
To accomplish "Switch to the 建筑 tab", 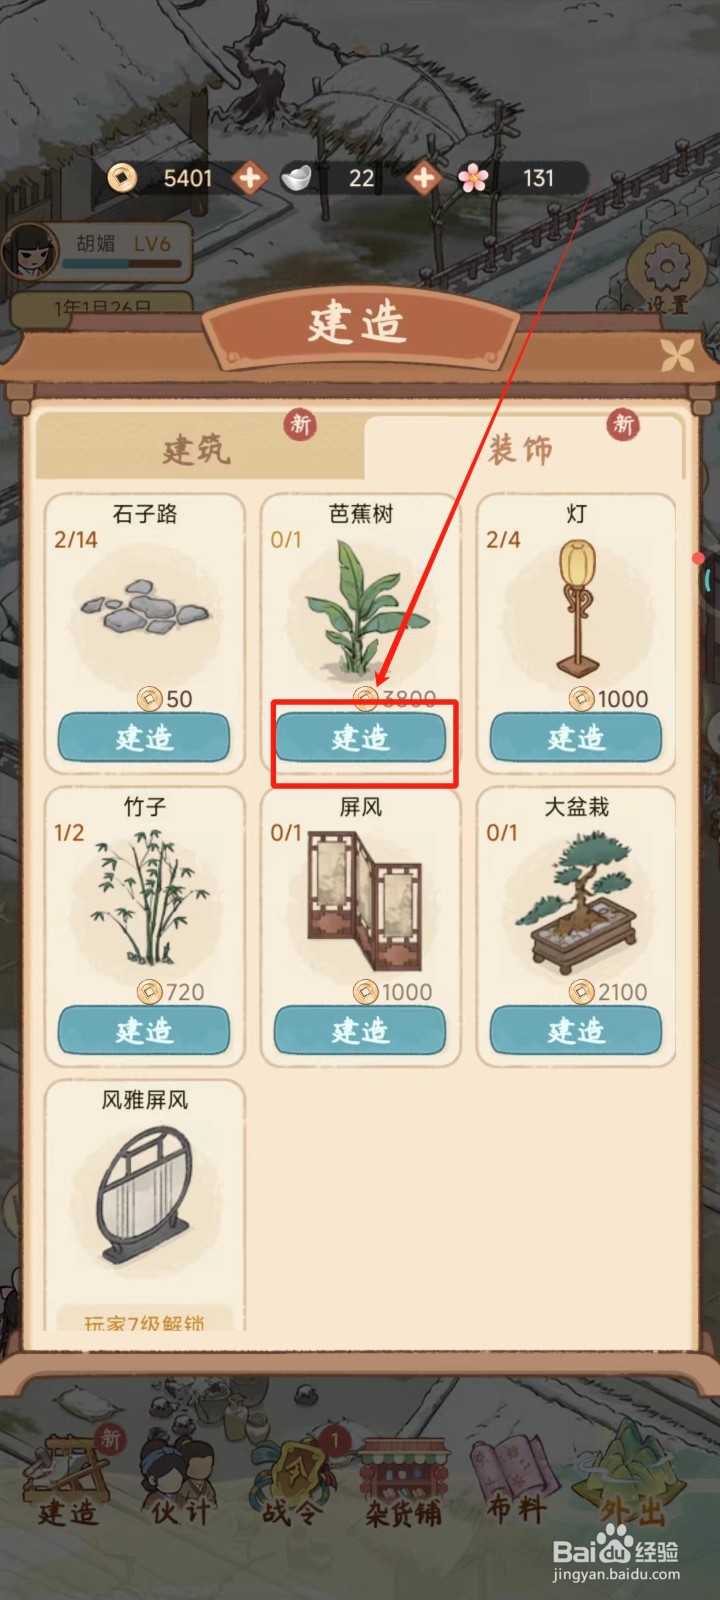I will 198,448.
